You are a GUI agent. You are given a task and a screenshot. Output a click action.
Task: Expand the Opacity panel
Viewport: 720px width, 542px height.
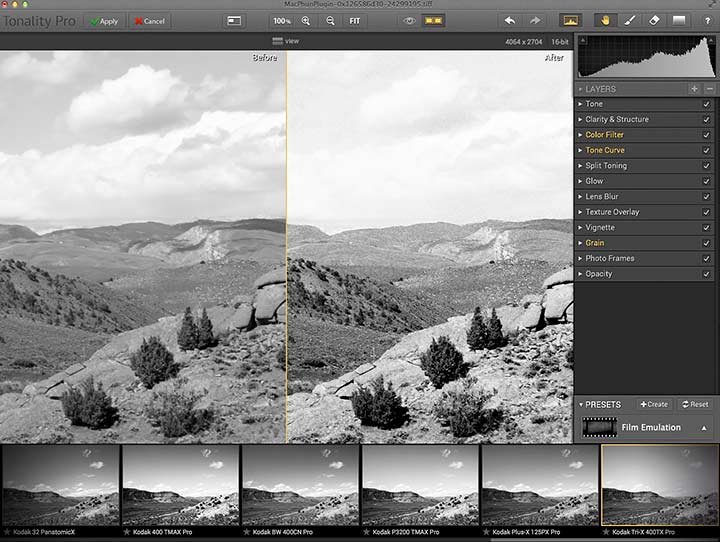[x=580, y=274]
